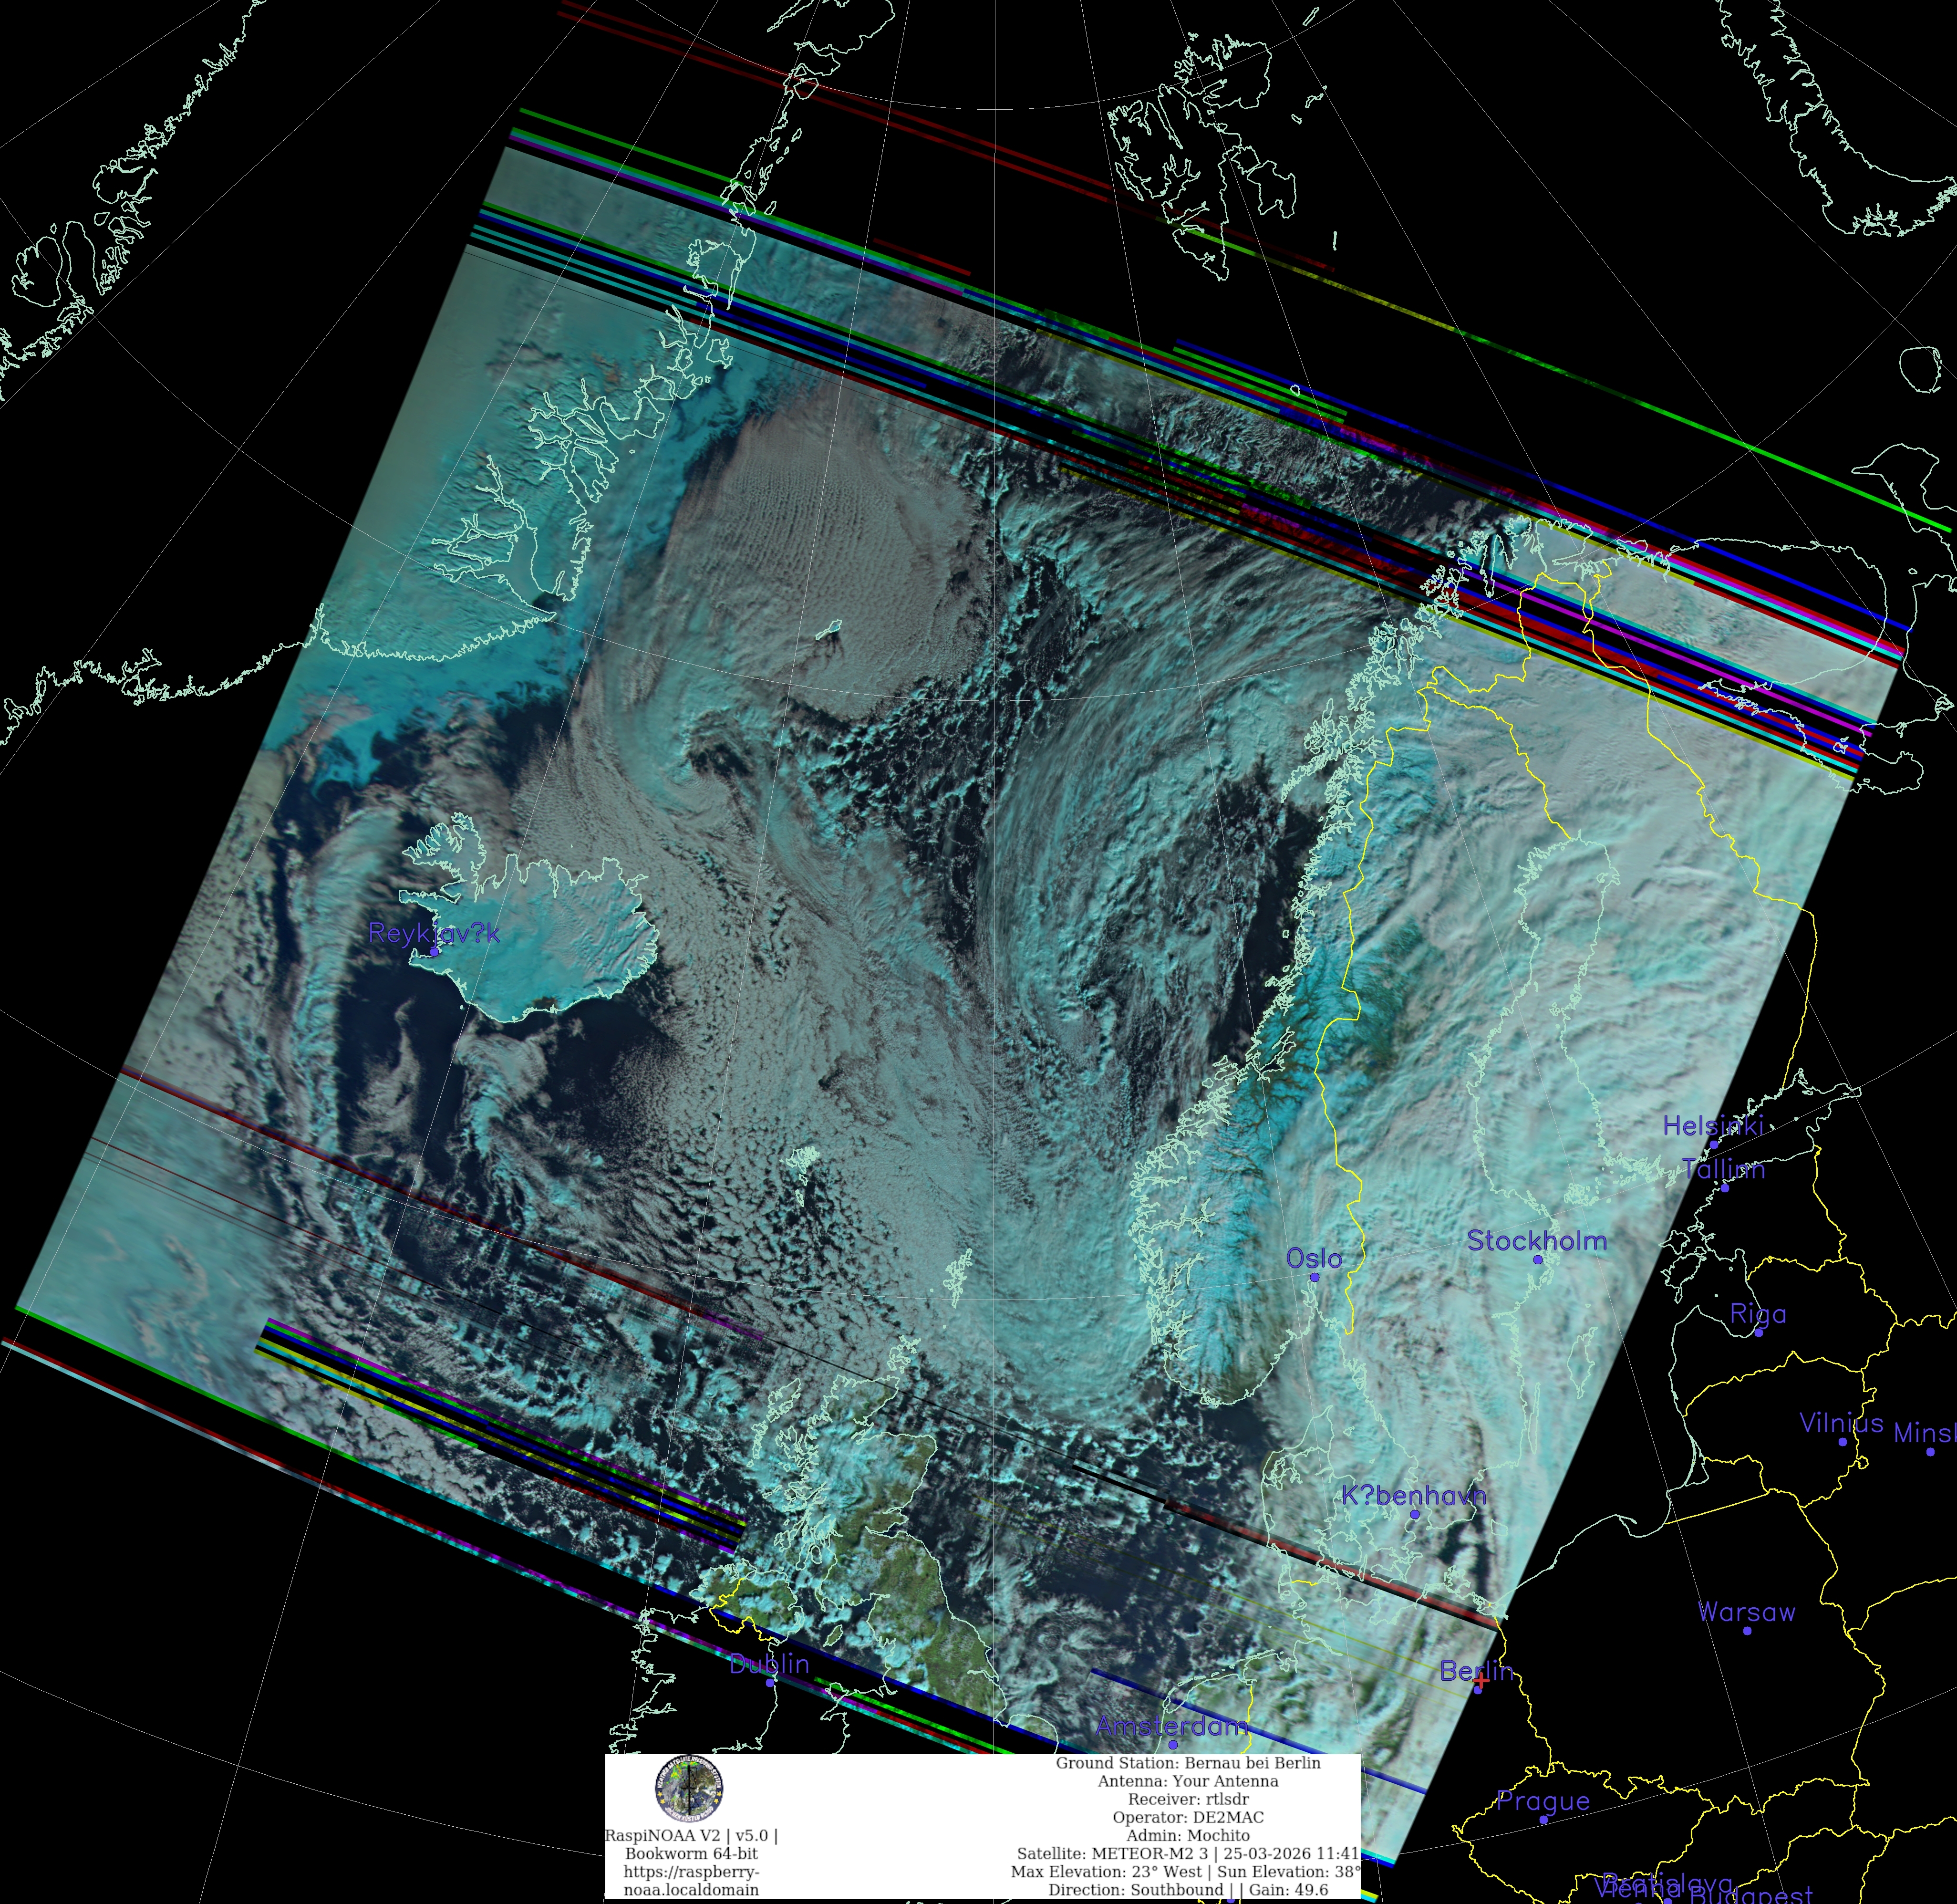Click the Copenhagen city marker dot
The width and height of the screenshot is (1957, 1904).
coord(1415,1514)
